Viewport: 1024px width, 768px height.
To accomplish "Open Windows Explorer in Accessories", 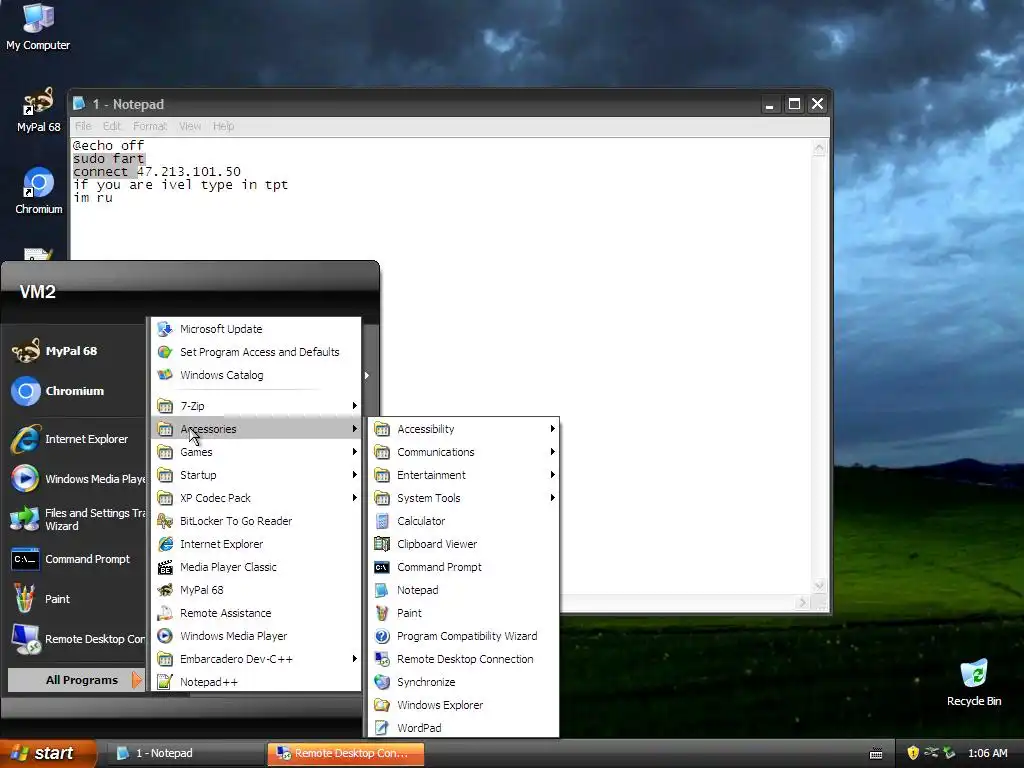I will pyautogui.click(x=464, y=705).
